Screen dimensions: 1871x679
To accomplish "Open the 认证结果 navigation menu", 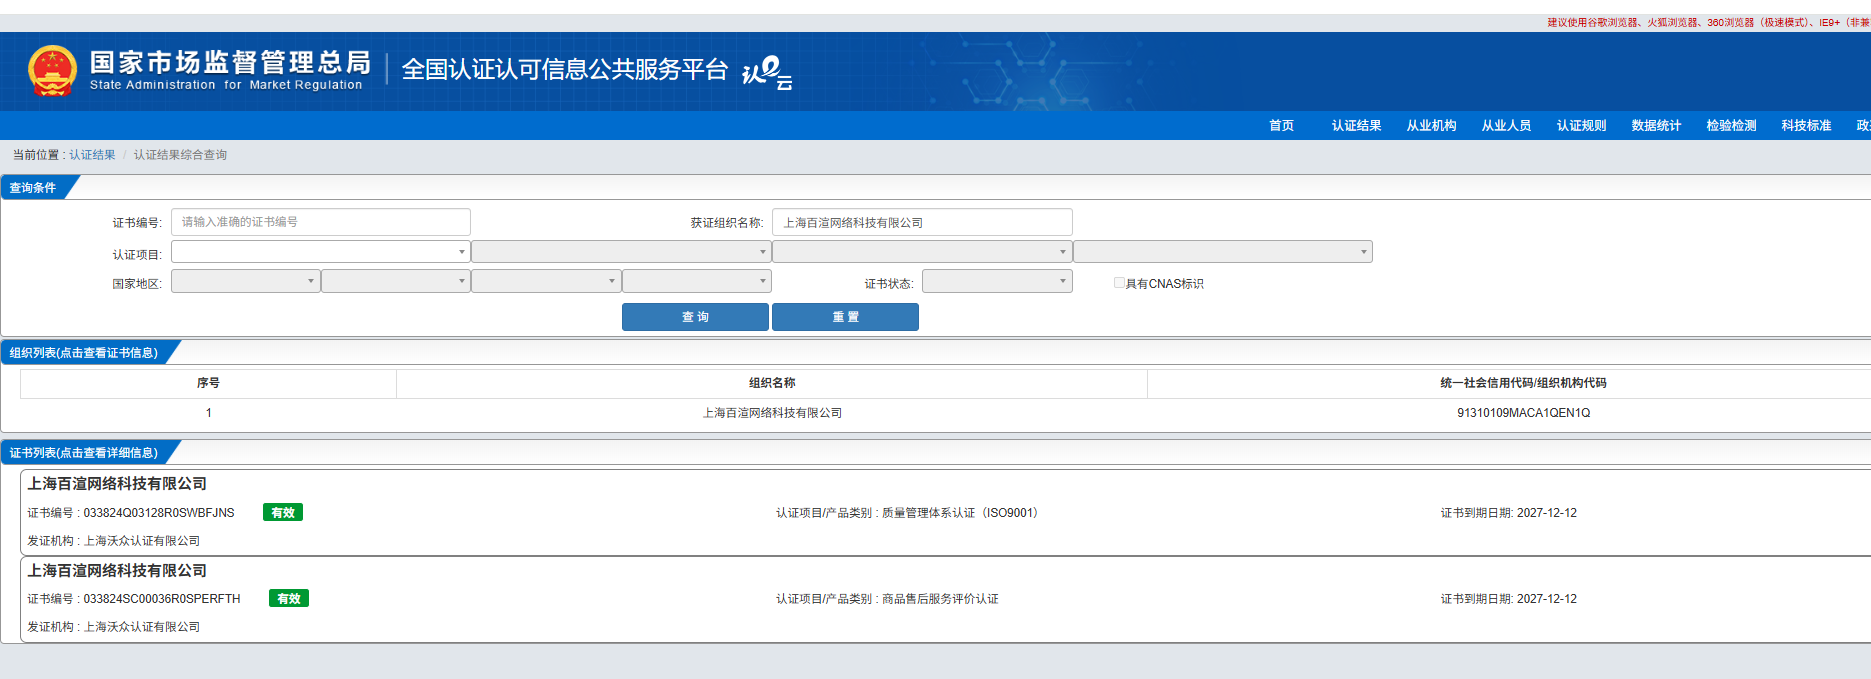I will [1356, 126].
